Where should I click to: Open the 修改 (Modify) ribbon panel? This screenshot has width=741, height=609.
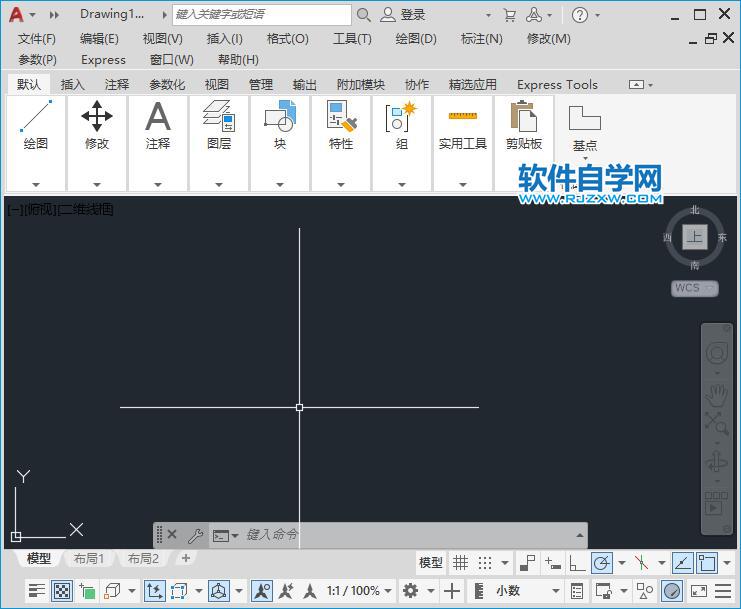click(x=97, y=125)
